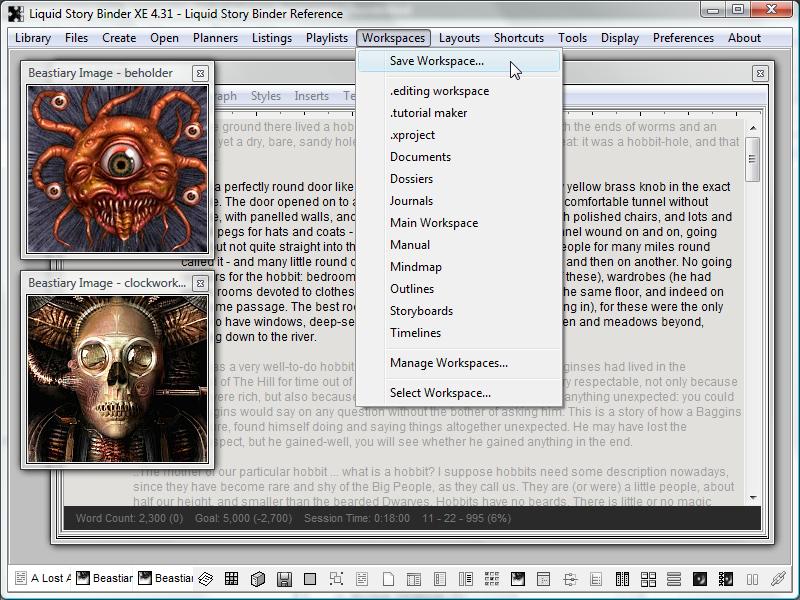Open Manage Workspaces... from the menu

tap(449, 363)
